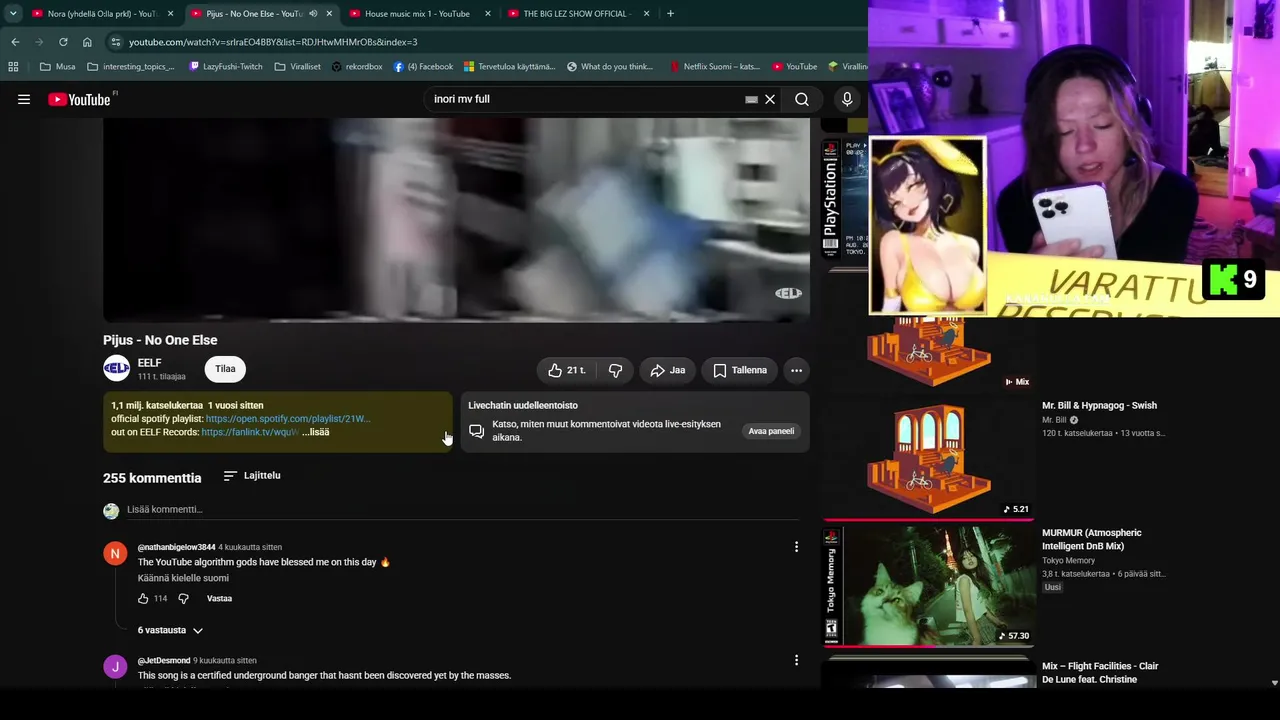Viewport: 1280px width, 720px height.
Task: Open the interesting_topics bookmarks folder
Action: click(x=131, y=67)
